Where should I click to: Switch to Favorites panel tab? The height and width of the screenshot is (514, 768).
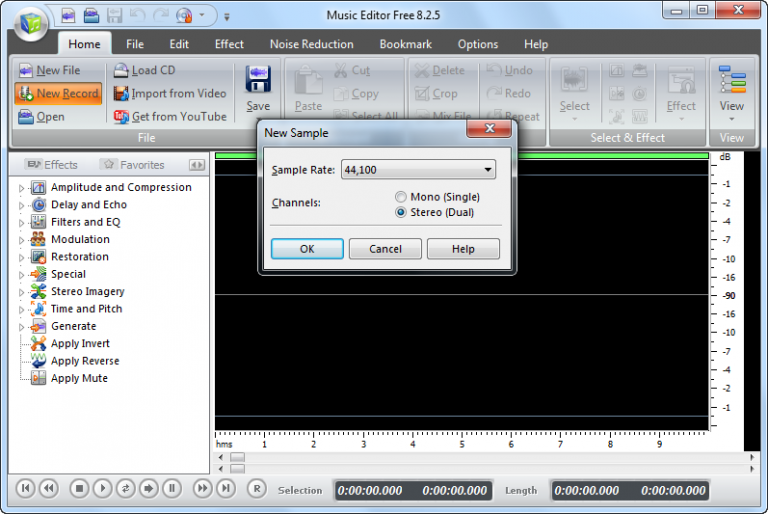click(132, 165)
